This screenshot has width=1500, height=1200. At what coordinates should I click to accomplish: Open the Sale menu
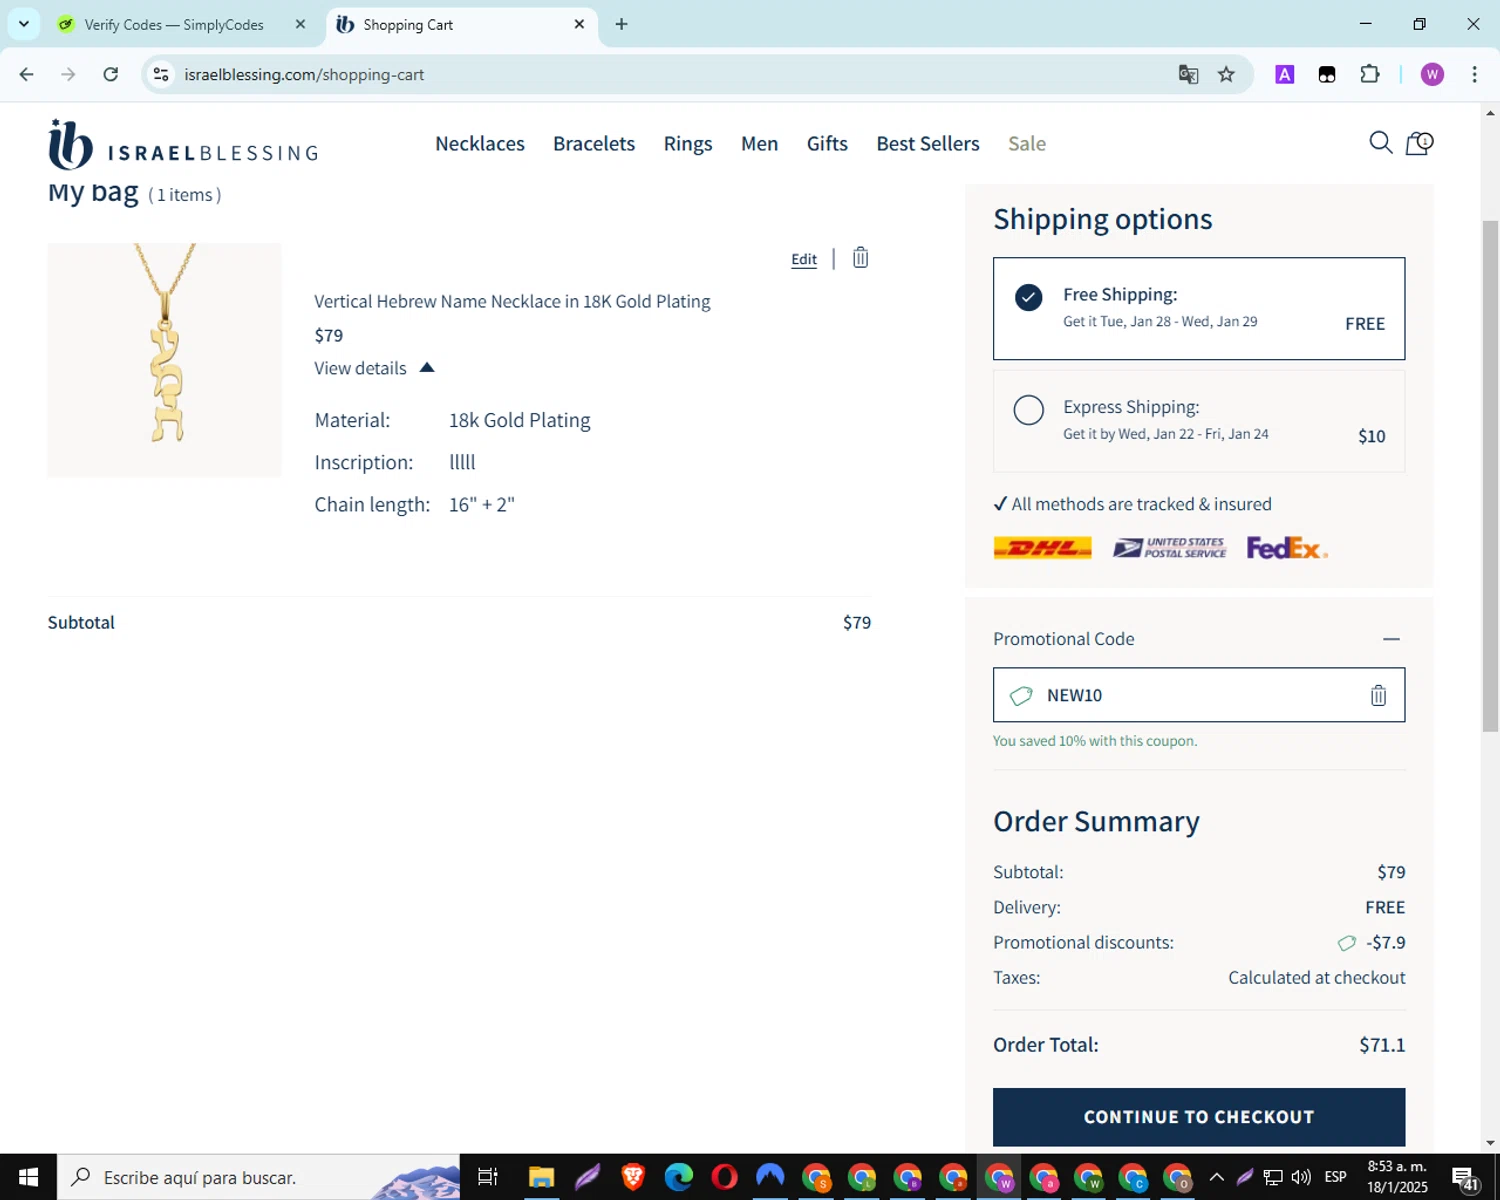1027,143
